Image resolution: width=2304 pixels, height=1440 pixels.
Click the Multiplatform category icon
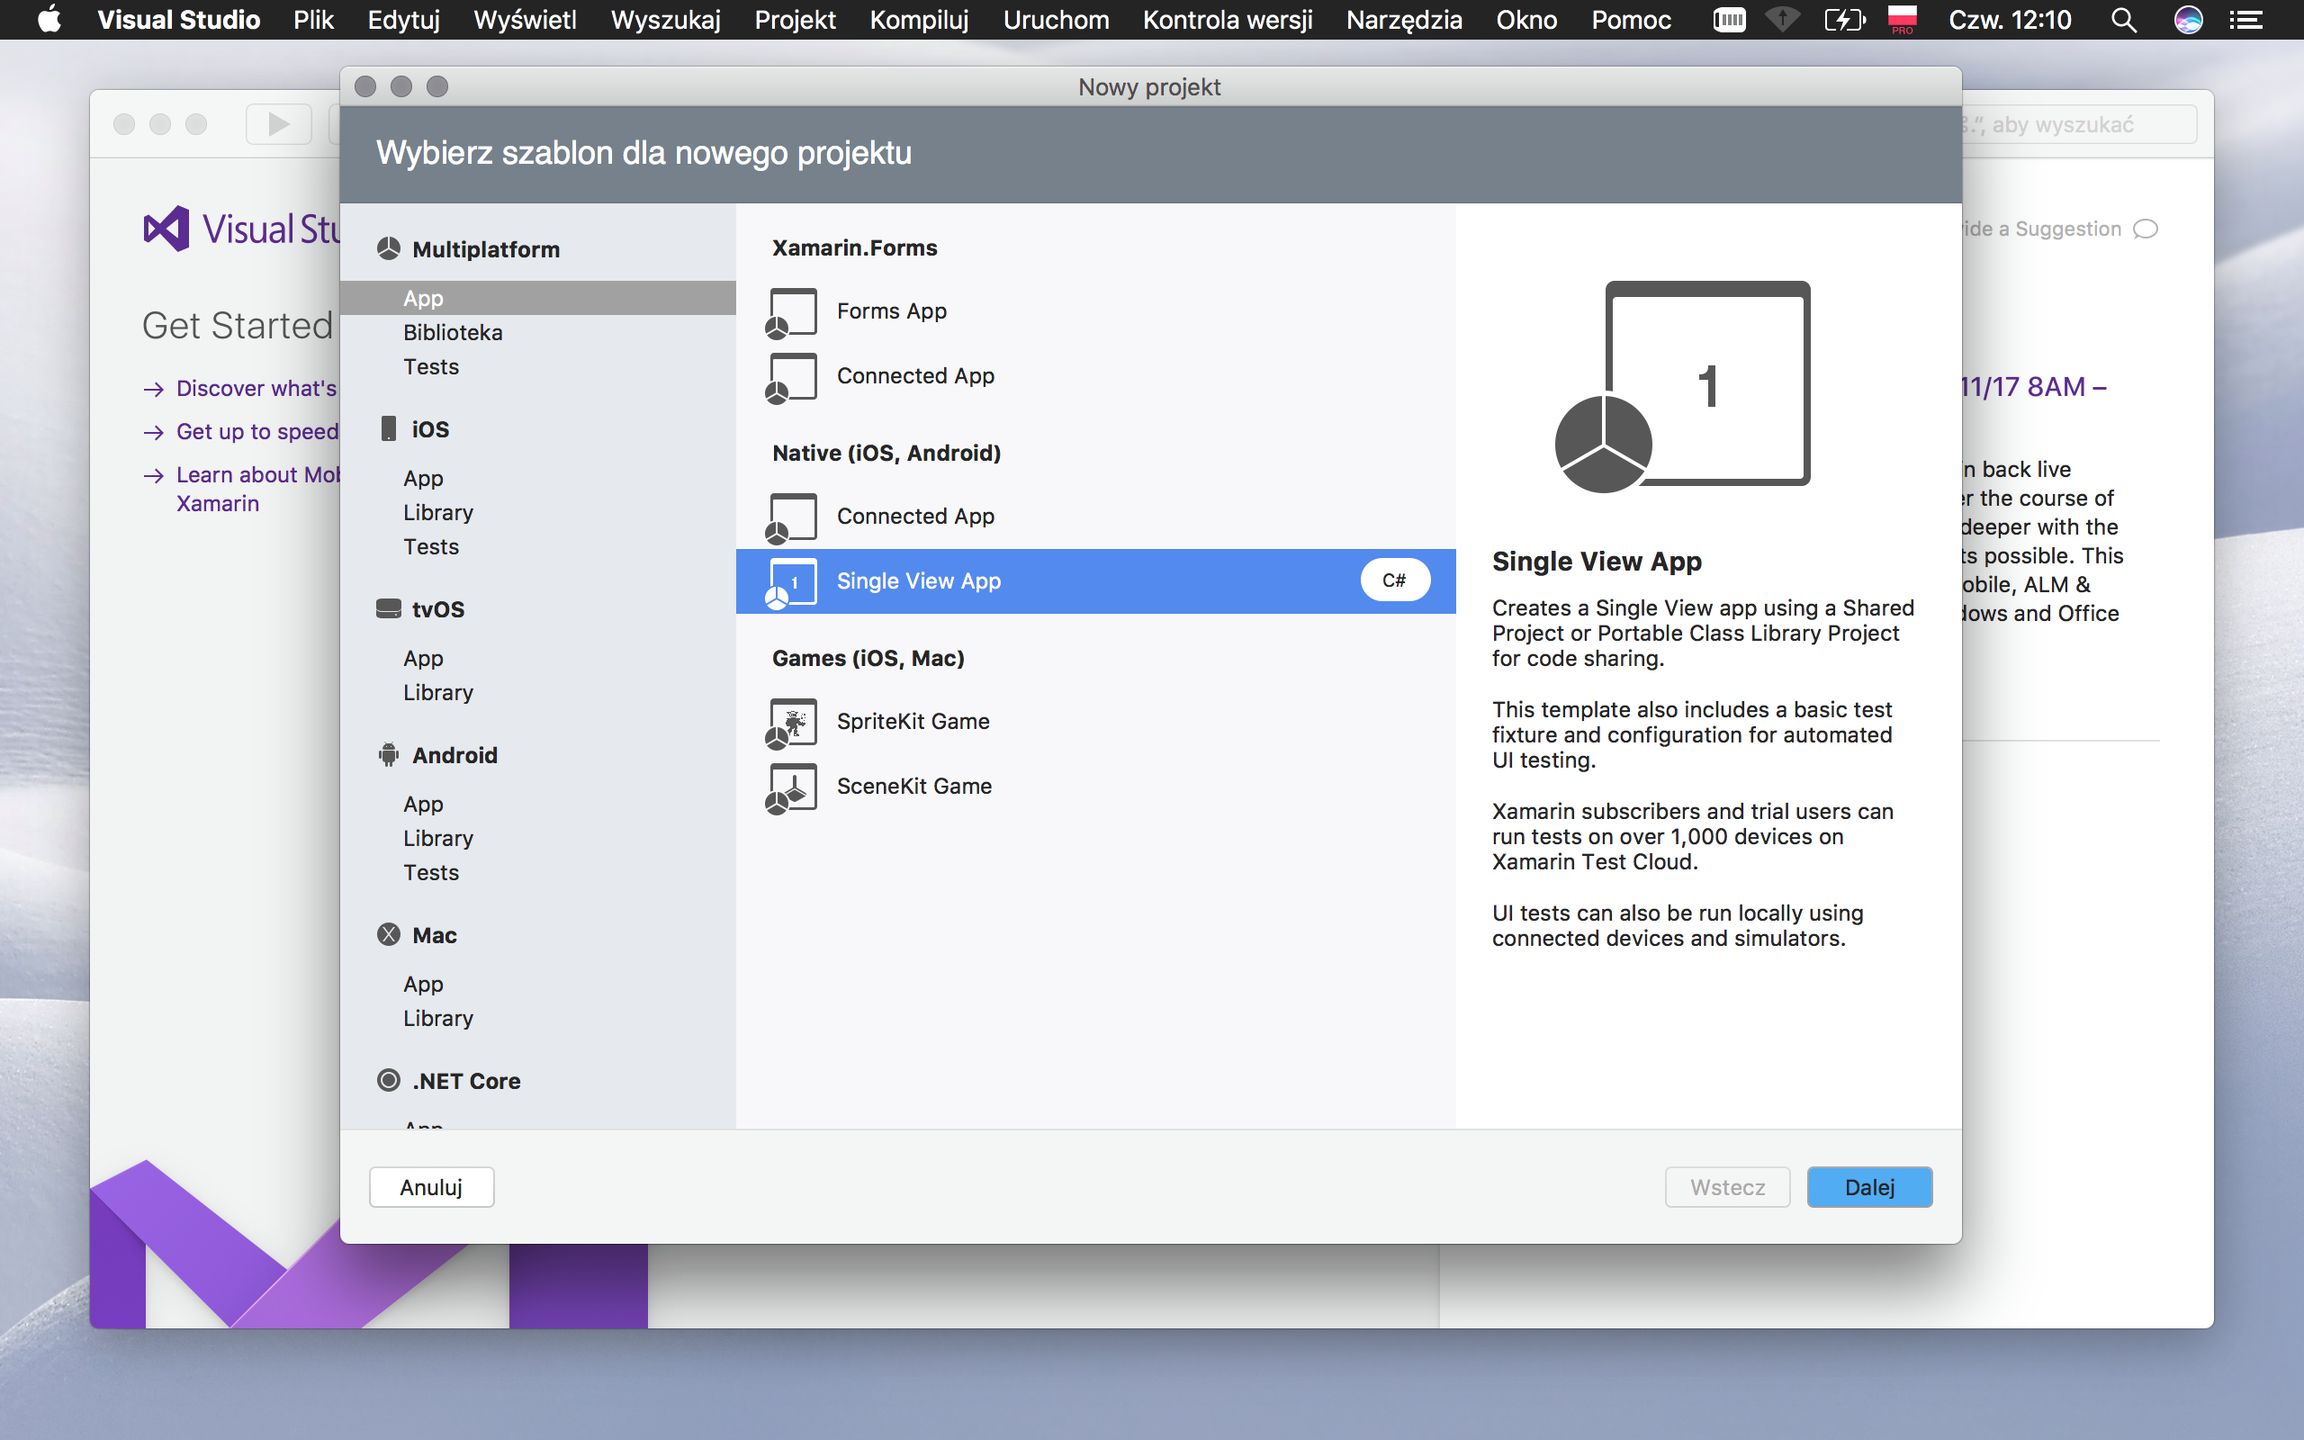point(389,249)
